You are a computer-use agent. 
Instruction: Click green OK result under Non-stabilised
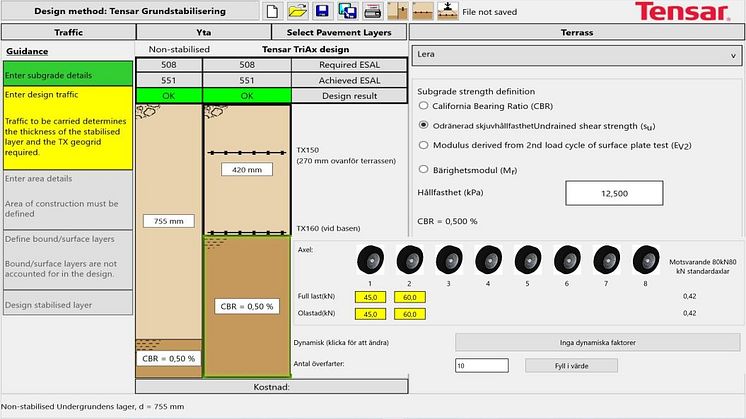pos(169,96)
